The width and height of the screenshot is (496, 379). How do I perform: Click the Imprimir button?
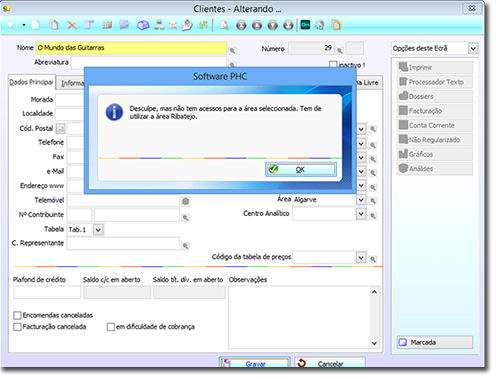point(435,67)
